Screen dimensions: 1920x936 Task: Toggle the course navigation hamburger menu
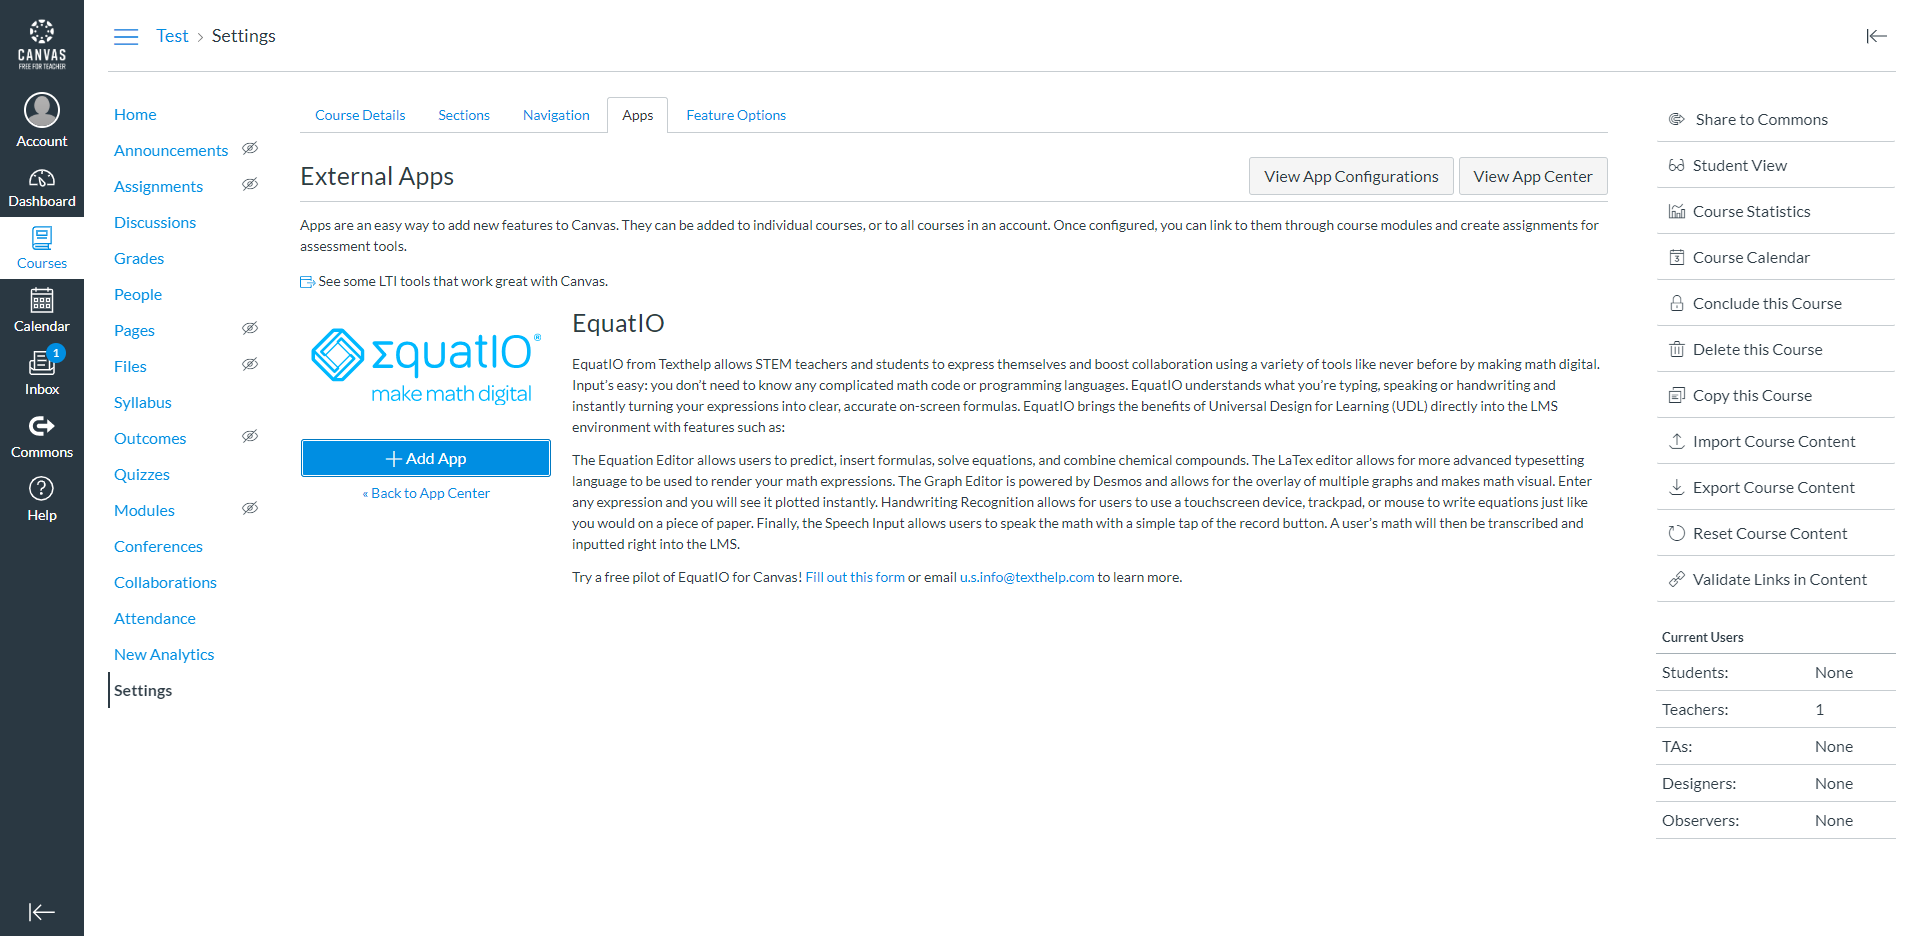point(126,37)
